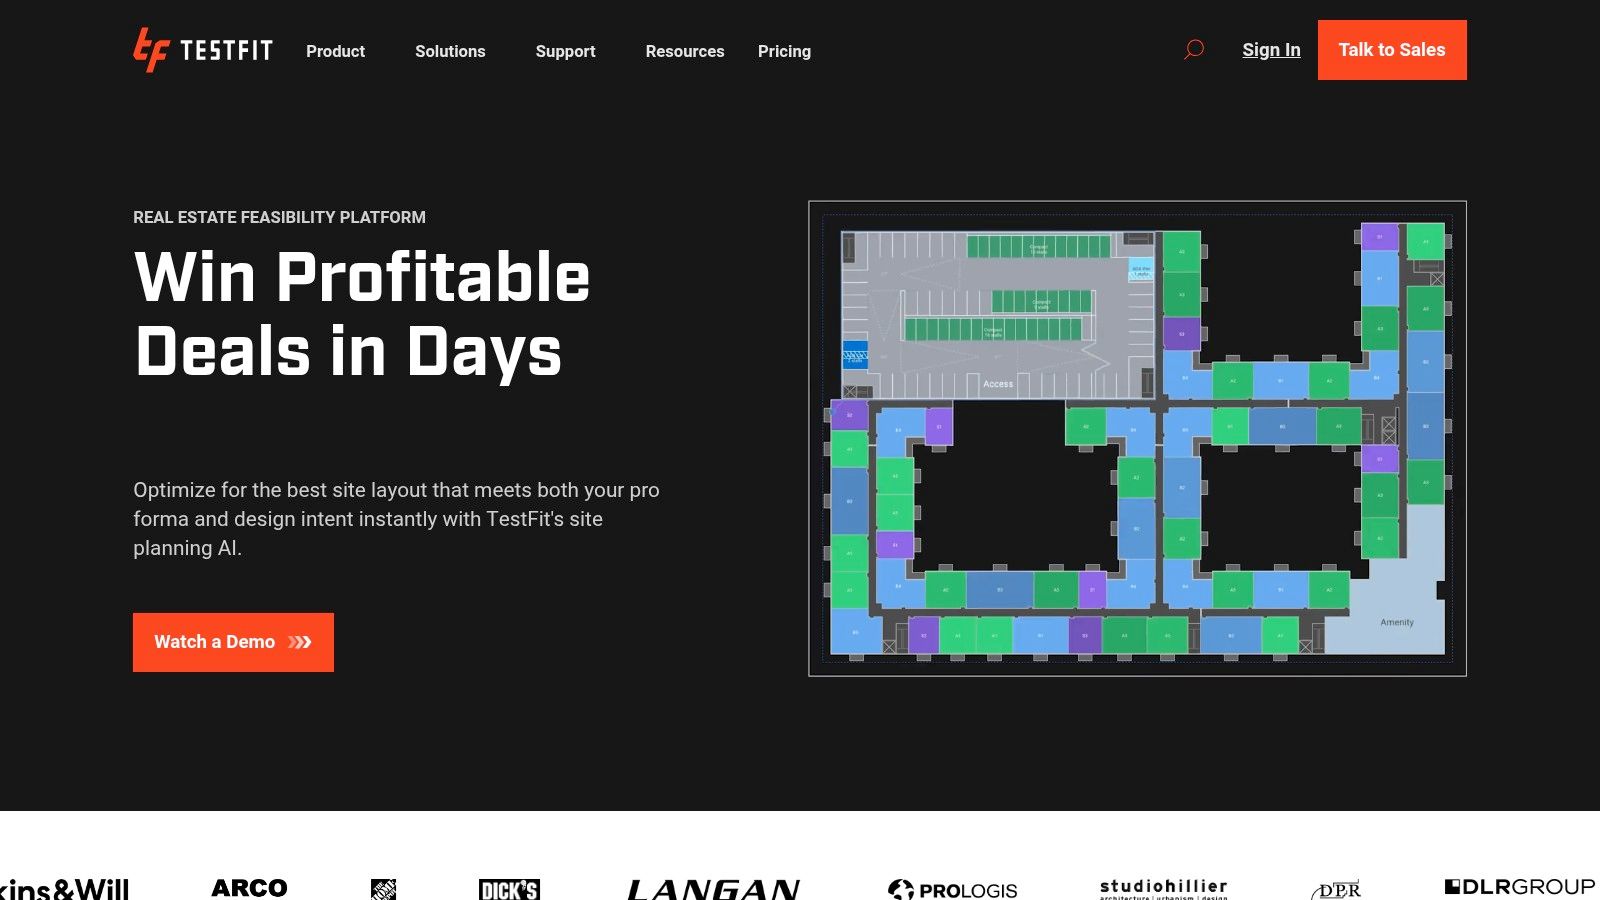Click the TestFit logo in the header
1600x900 pixels.
tap(203, 50)
